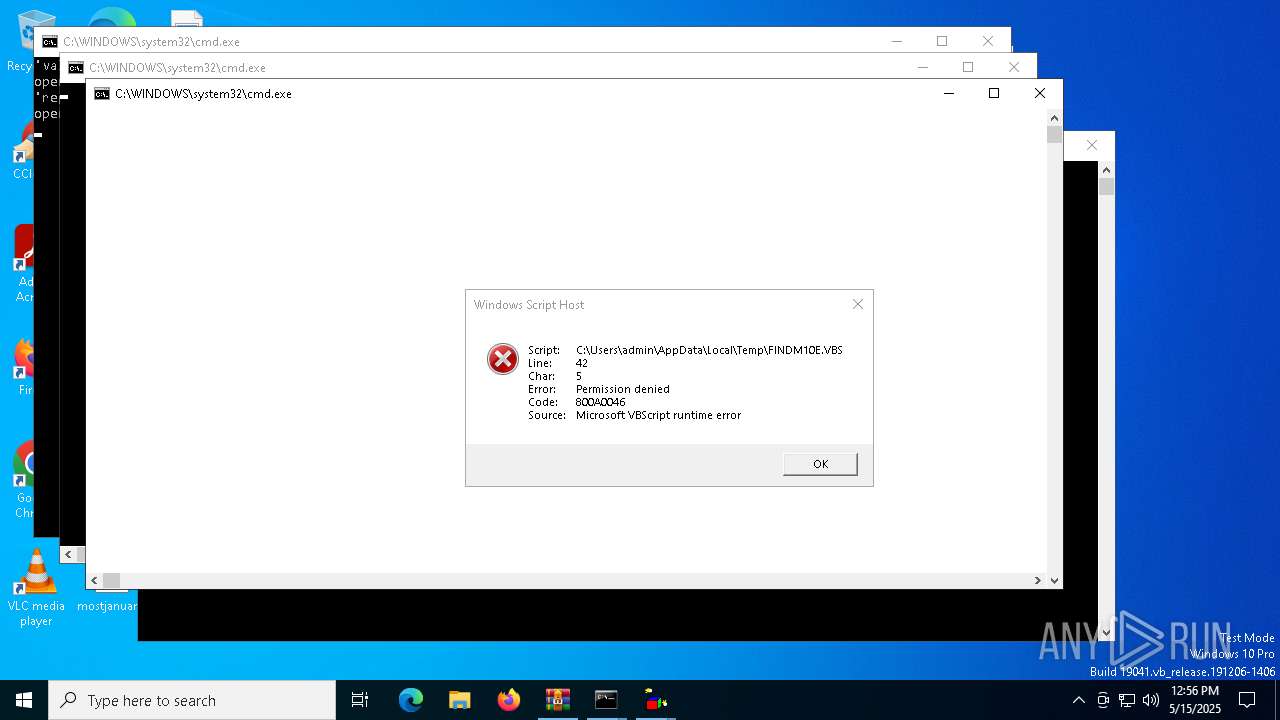Launch Firefox from taskbar

tap(509, 700)
